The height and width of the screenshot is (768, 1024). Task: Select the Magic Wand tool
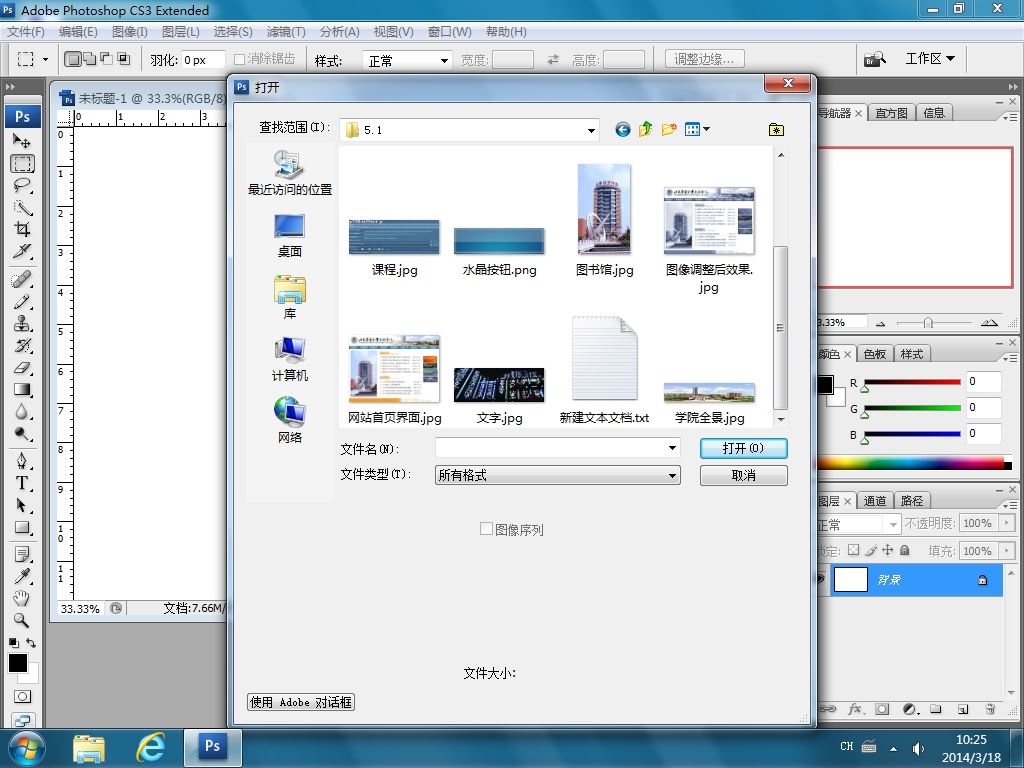(x=22, y=208)
